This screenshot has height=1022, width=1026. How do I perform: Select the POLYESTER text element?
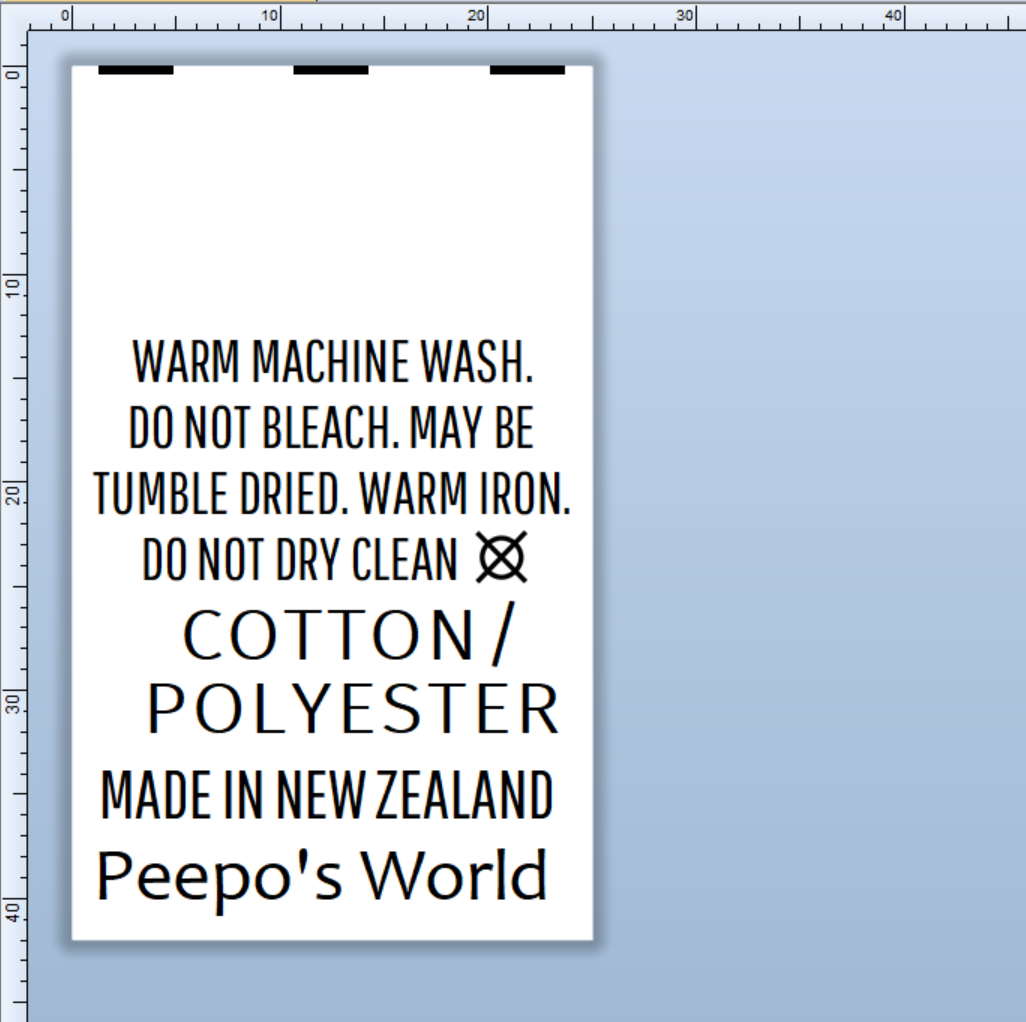(355, 707)
